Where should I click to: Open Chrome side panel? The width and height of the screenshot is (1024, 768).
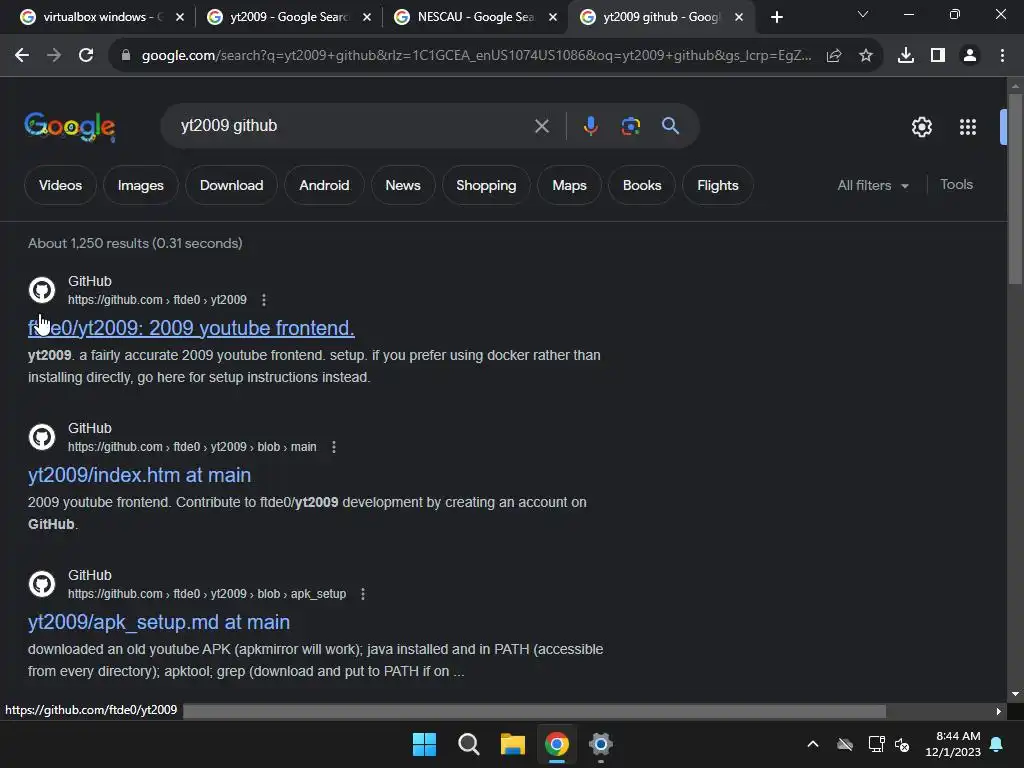[938, 56]
